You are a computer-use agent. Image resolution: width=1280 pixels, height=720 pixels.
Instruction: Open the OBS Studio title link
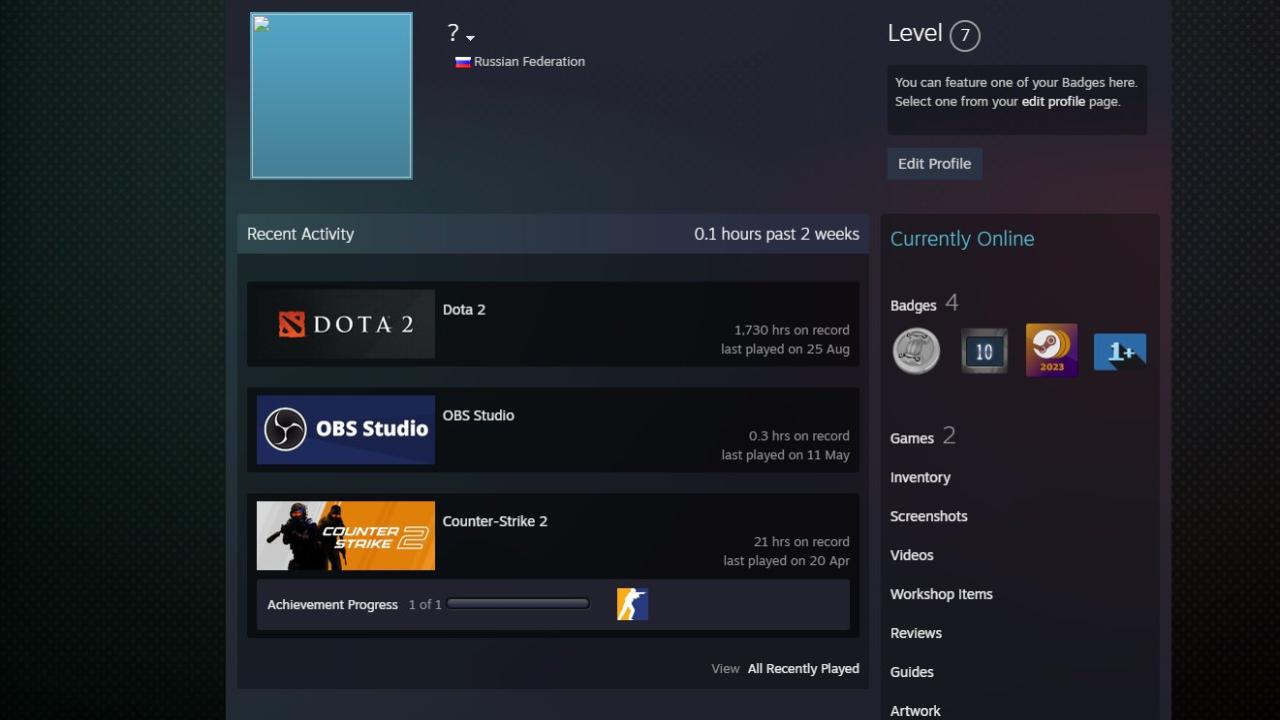(479, 416)
